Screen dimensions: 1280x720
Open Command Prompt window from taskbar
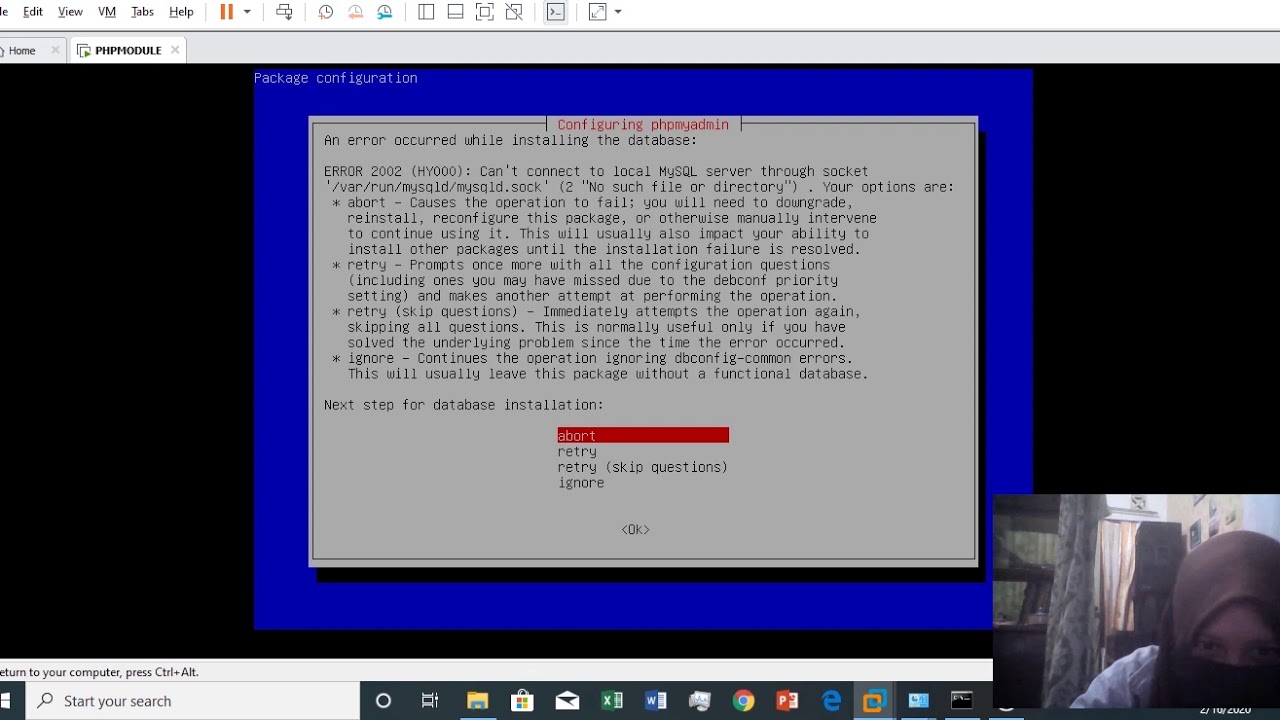pos(962,701)
